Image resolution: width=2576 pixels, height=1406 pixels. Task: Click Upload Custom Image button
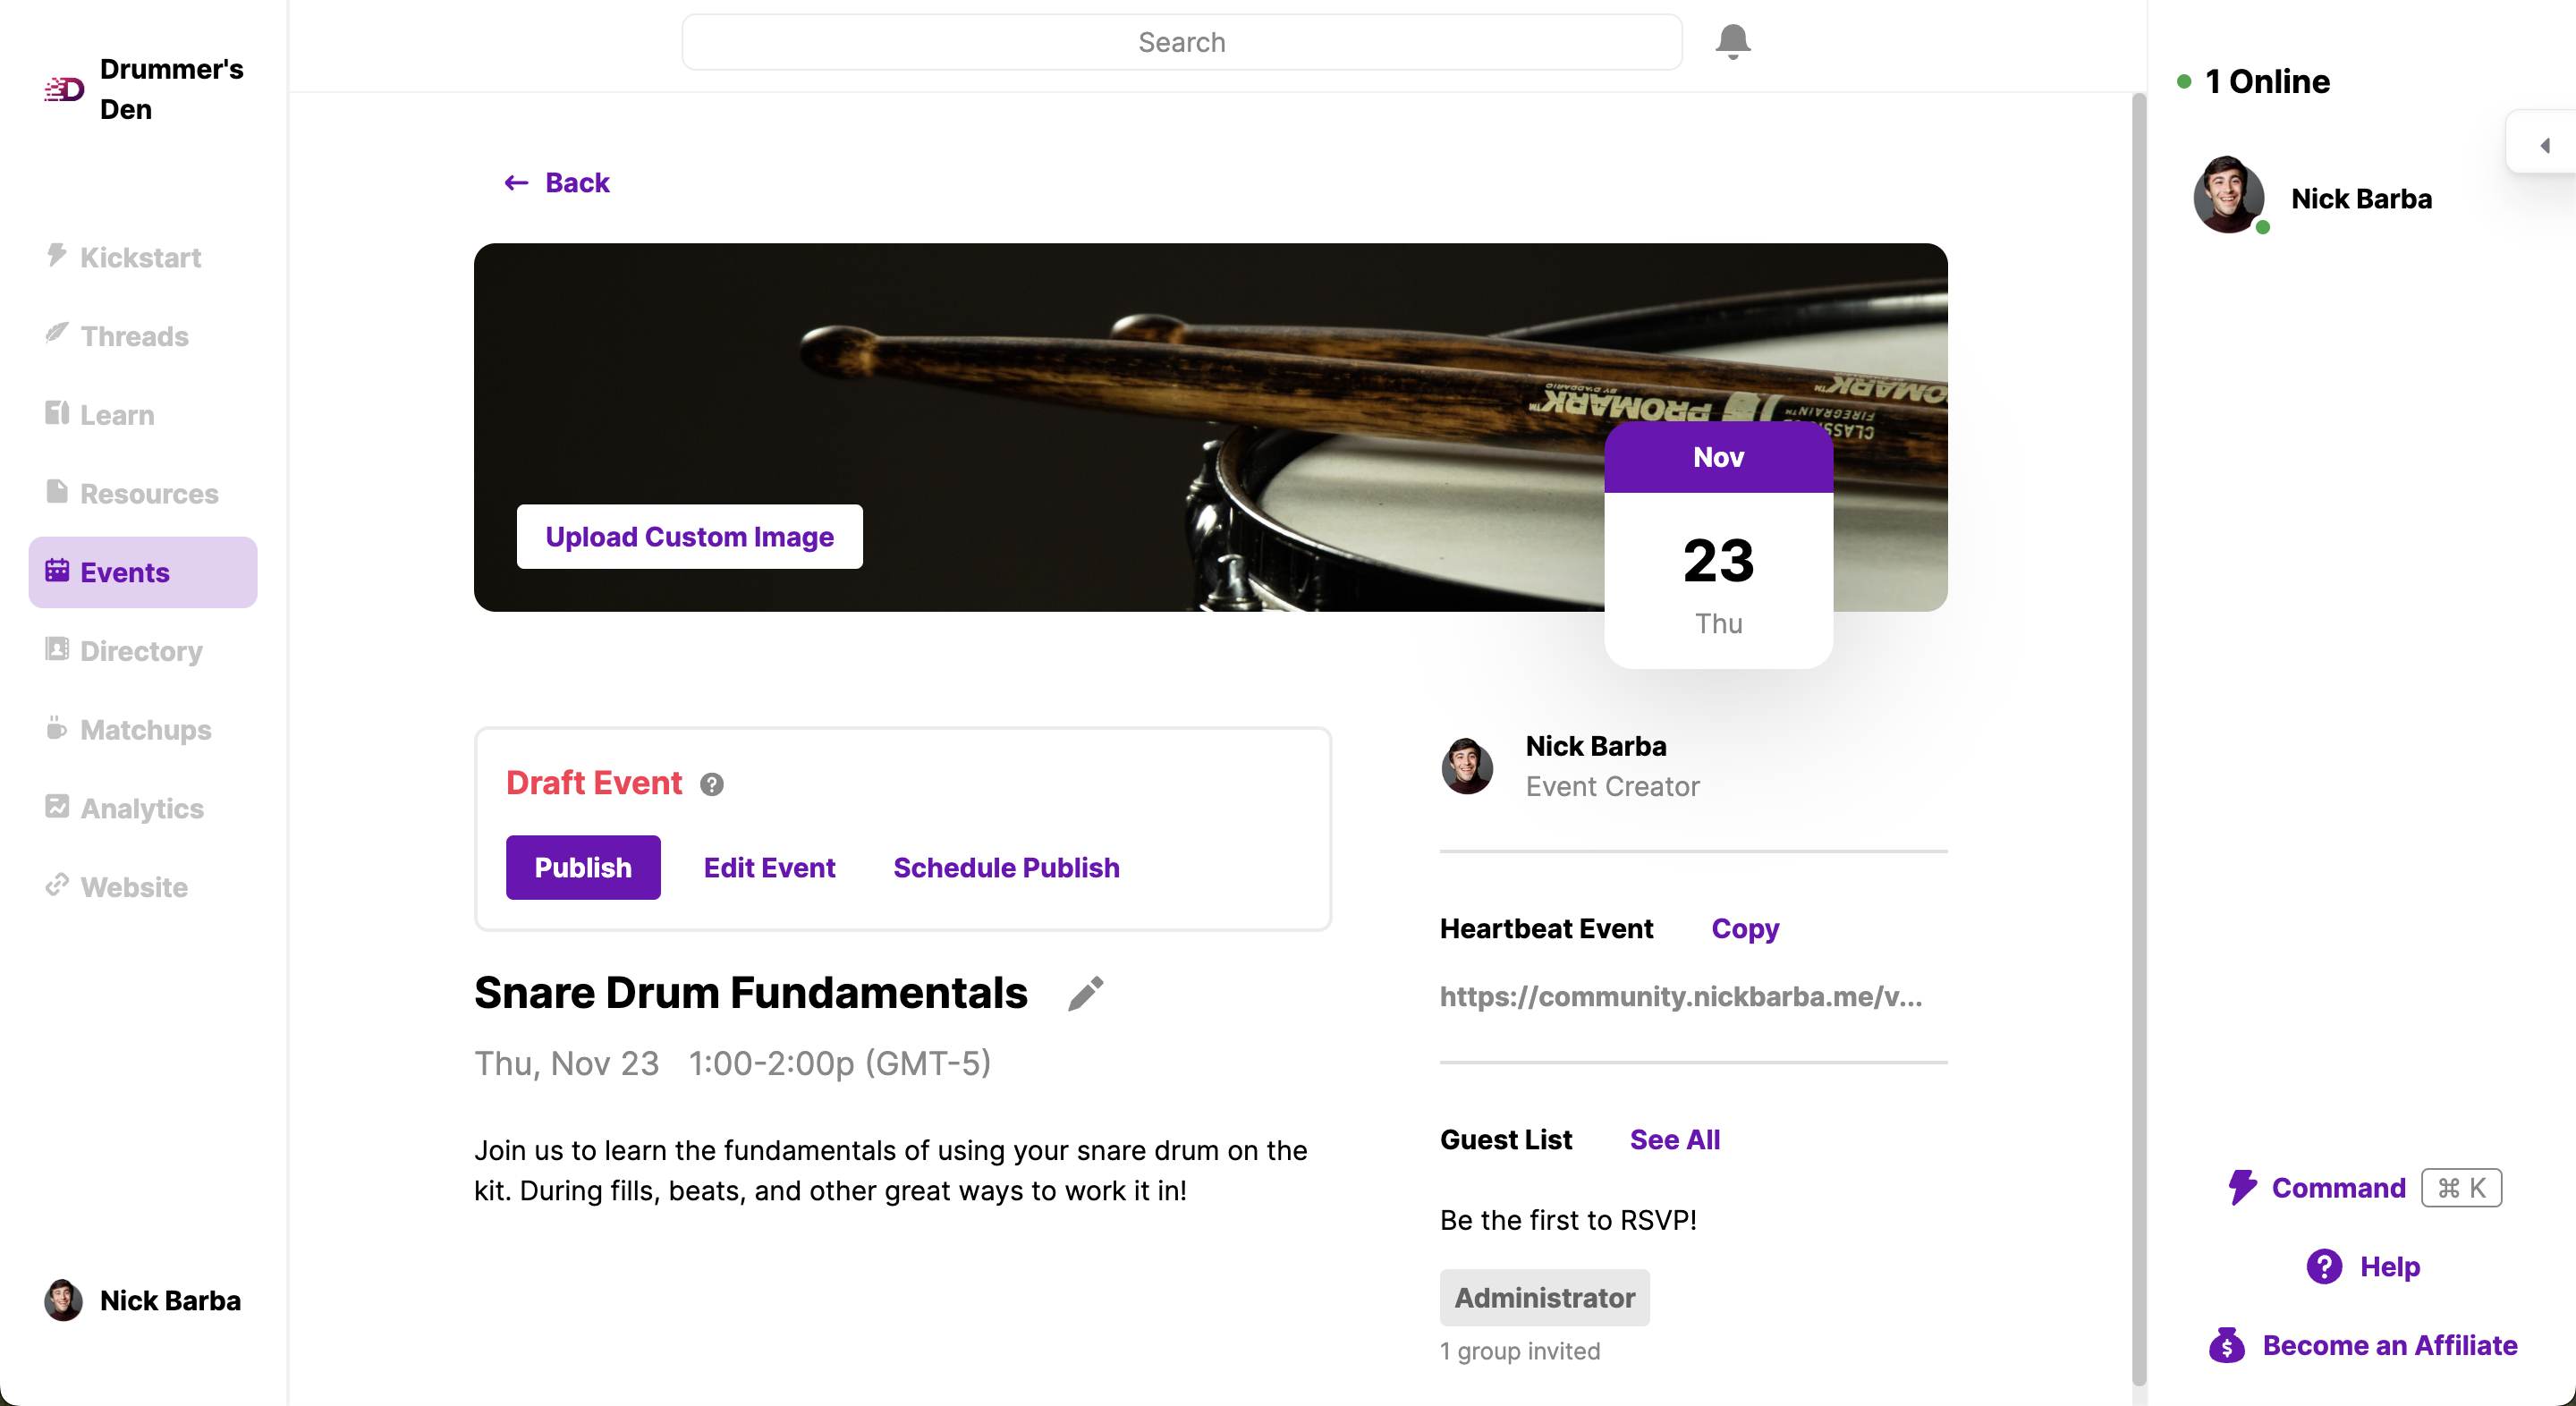coord(689,537)
